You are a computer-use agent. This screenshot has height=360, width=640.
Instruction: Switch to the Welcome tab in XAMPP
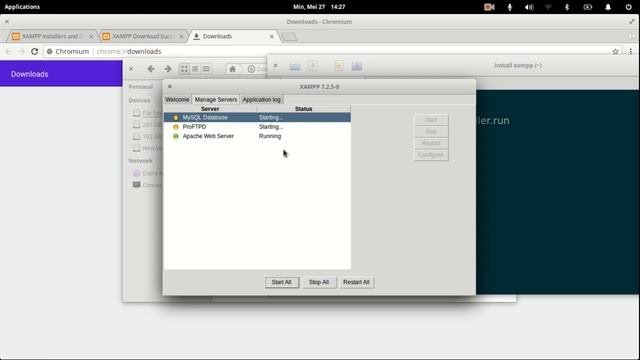(x=177, y=100)
